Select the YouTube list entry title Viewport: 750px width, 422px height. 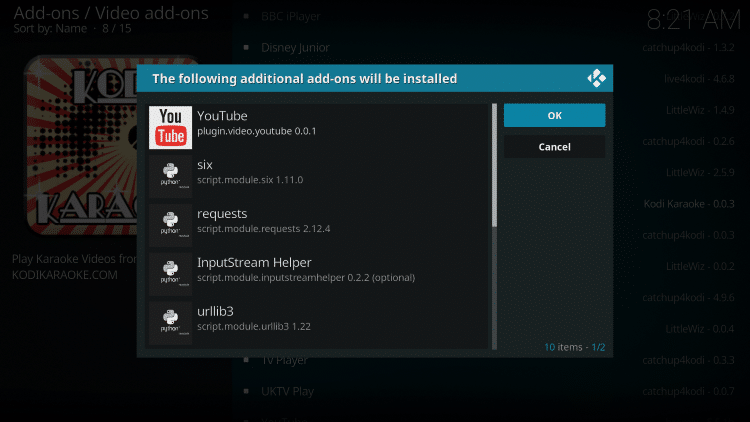pyautogui.click(x=222, y=116)
